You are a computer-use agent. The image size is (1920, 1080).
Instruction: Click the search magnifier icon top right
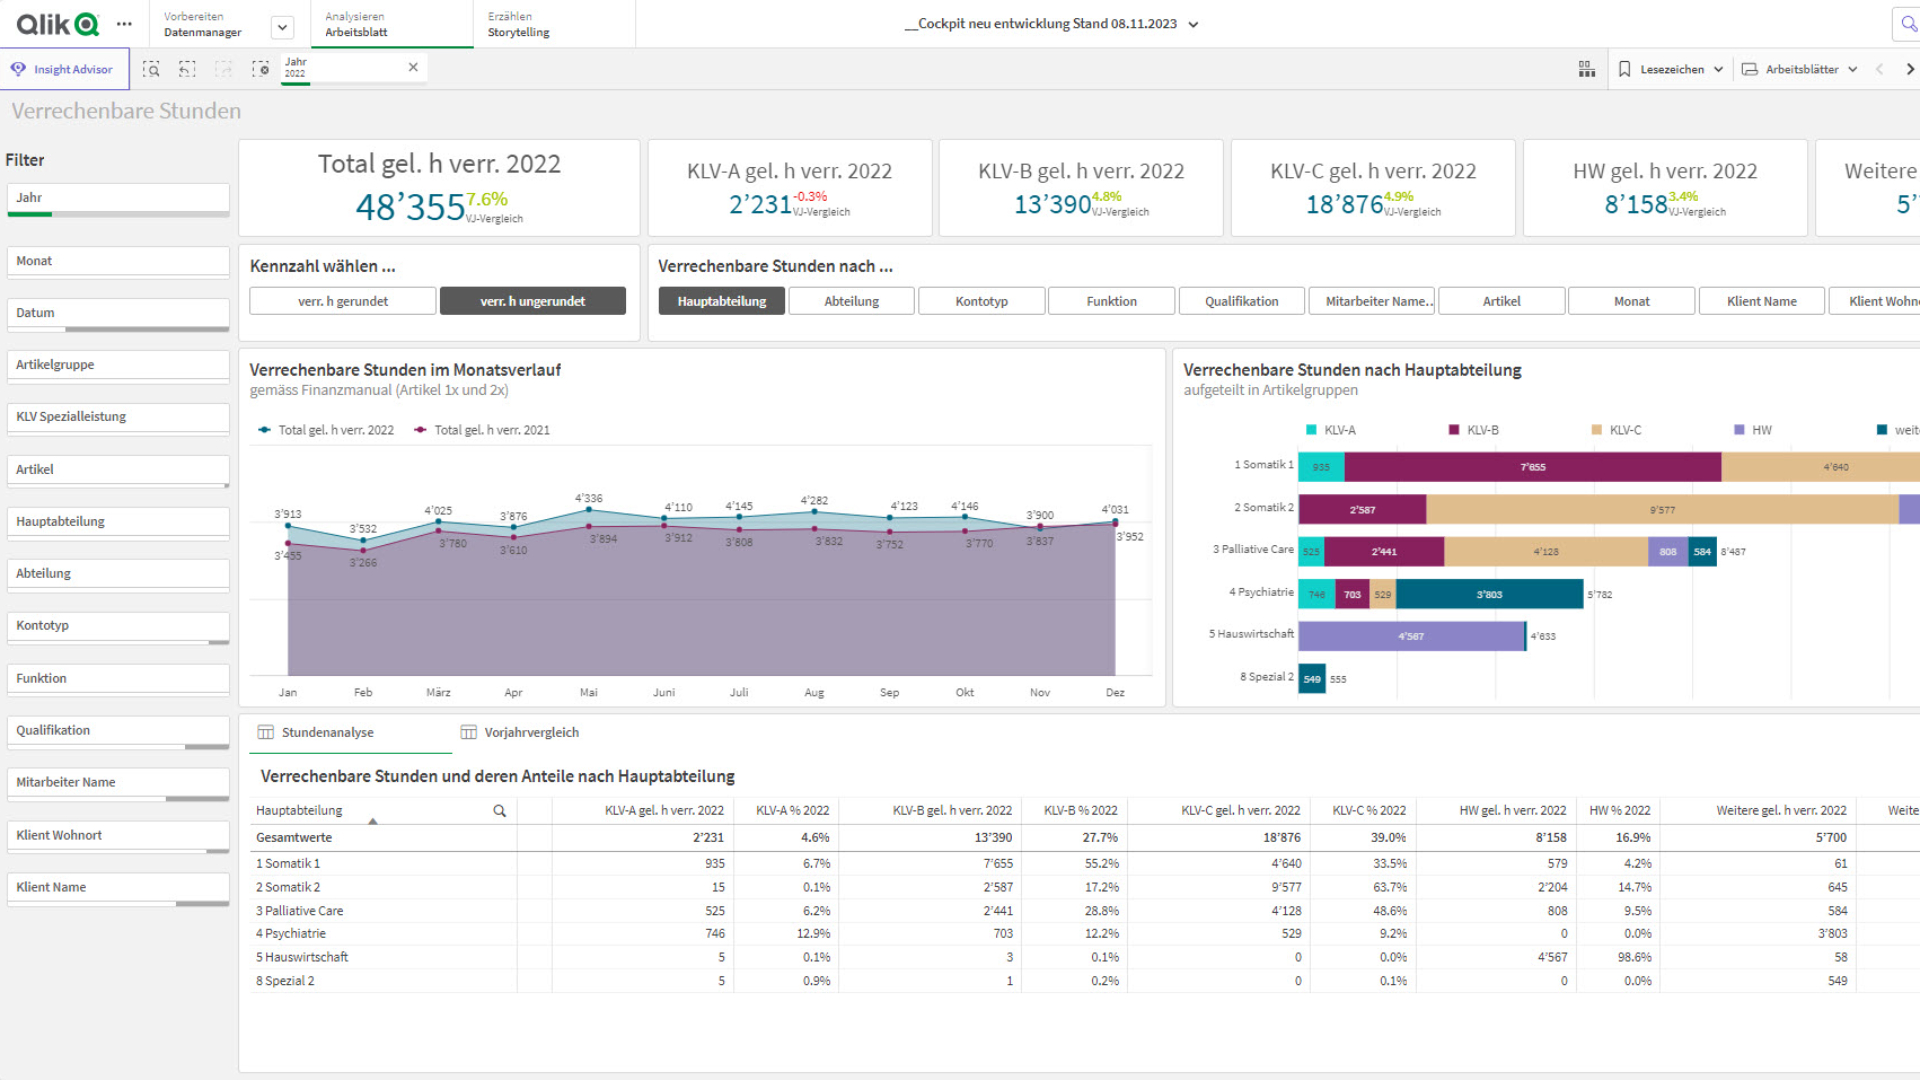click(1907, 24)
